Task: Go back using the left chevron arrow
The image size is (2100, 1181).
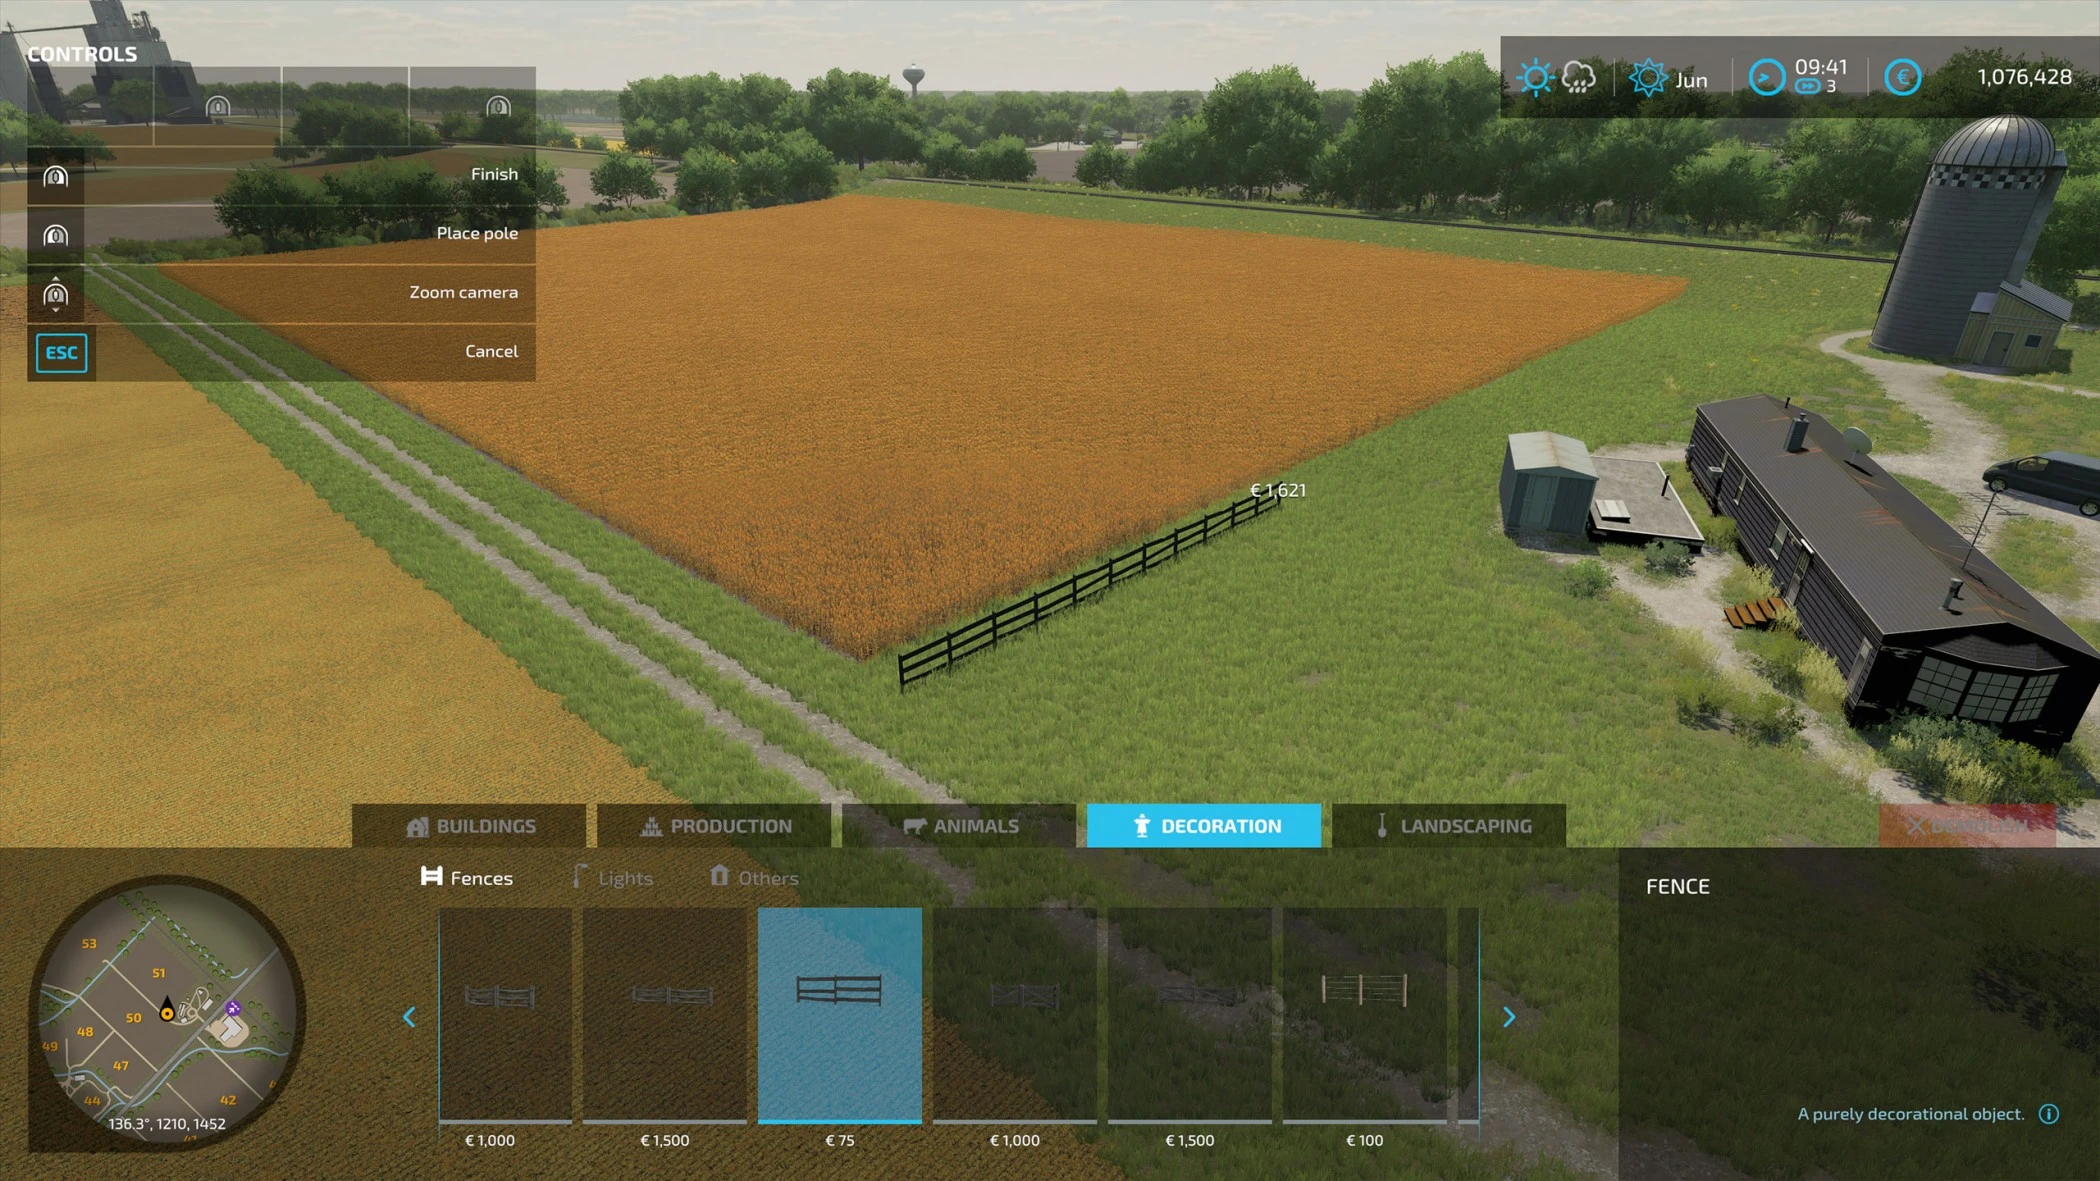Action: coord(410,1017)
